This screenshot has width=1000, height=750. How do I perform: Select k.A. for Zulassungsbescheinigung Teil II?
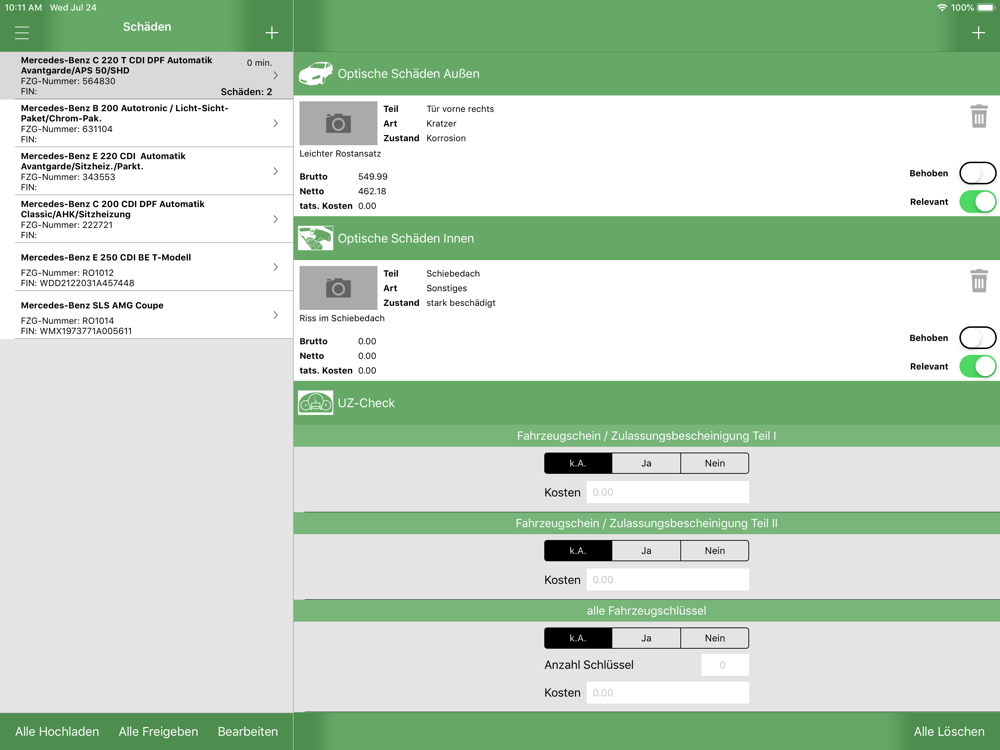[x=578, y=550]
